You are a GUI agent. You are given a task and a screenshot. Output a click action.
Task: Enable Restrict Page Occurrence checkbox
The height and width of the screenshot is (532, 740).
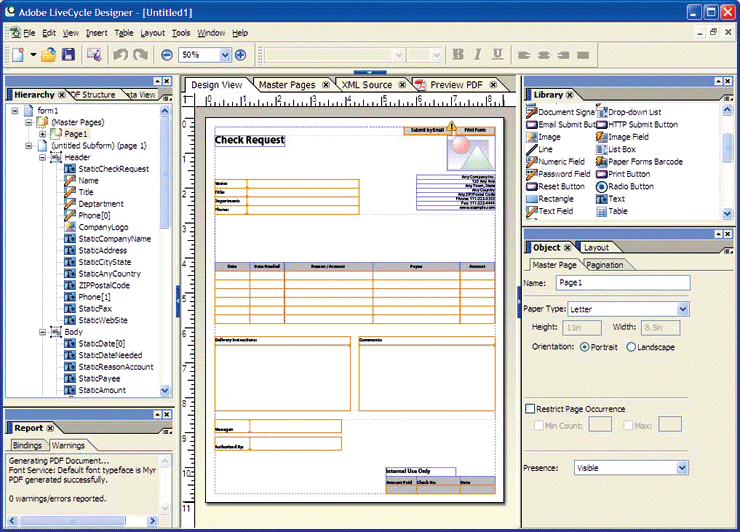point(530,408)
